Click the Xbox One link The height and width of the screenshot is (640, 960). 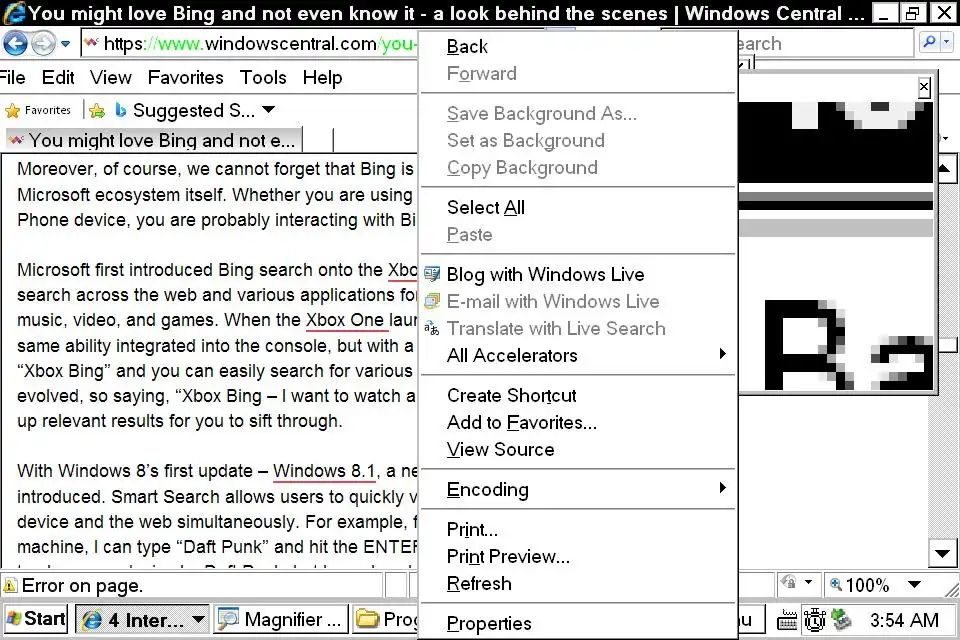[x=345, y=320]
